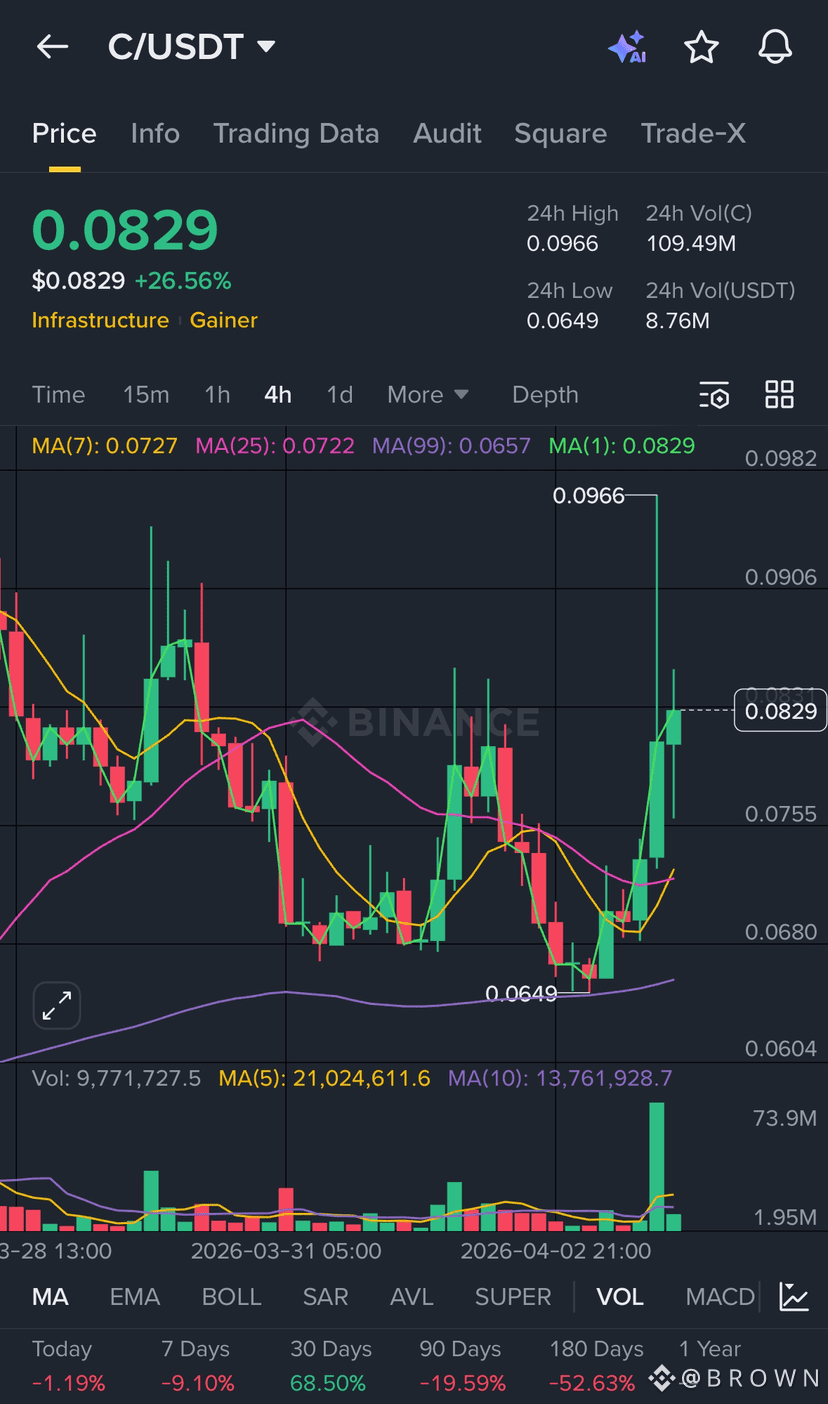Open chart settings icon beside Depth
Viewport: 828px width, 1404px height.
(714, 395)
